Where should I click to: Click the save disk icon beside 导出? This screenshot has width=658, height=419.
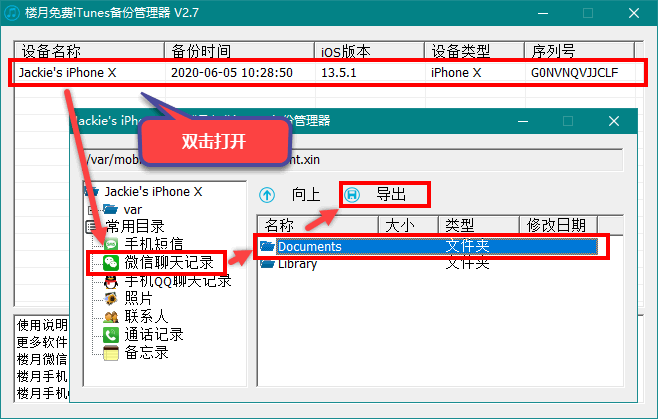352,195
